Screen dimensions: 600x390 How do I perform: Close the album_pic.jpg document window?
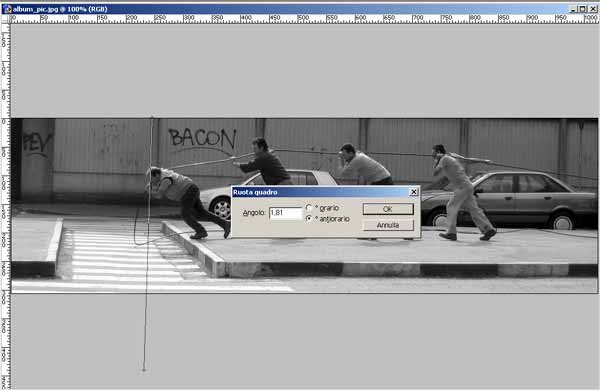[592, 9]
